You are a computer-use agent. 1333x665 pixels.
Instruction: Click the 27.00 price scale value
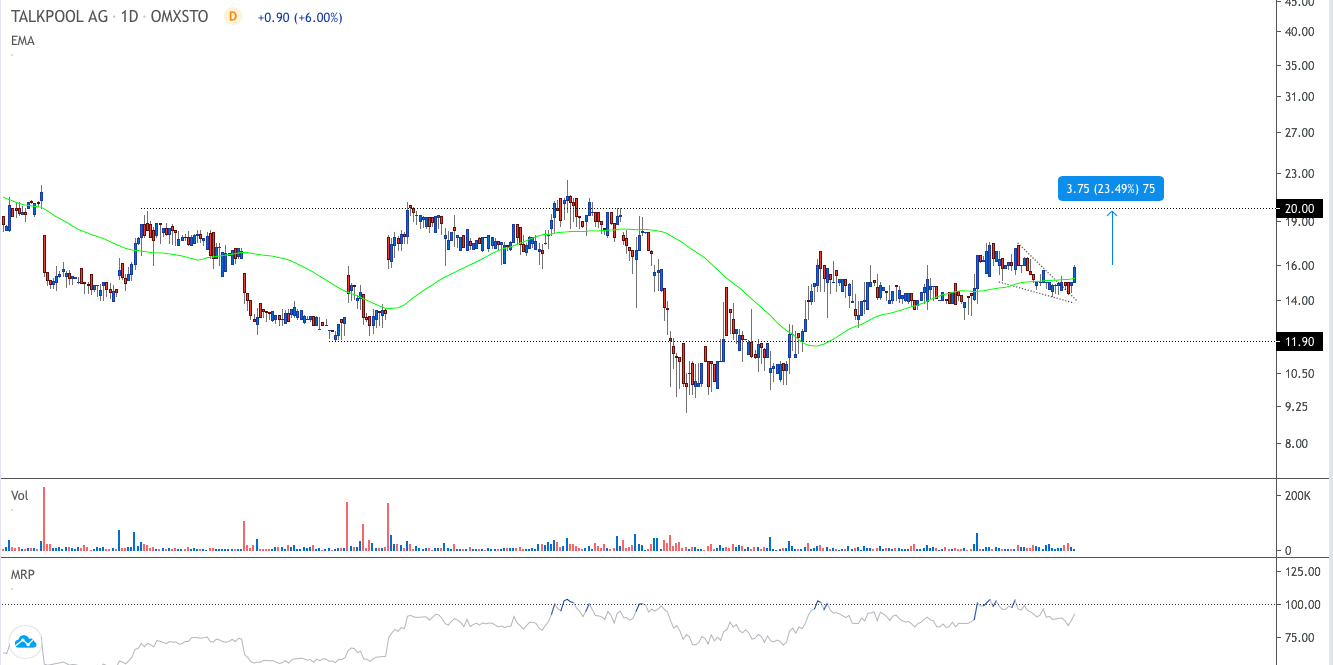[x=1300, y=133]
